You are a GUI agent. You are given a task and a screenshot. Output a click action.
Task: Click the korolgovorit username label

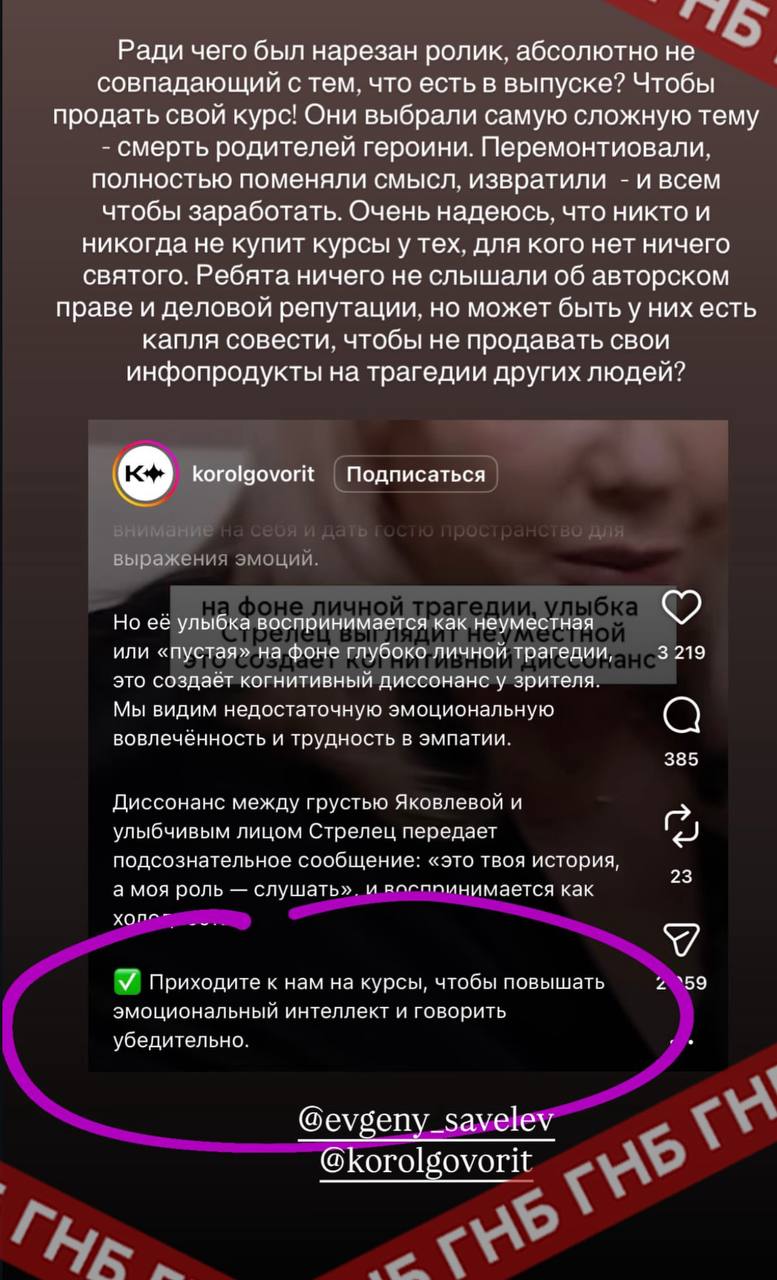pyautogui.click(x=253, y=474)
